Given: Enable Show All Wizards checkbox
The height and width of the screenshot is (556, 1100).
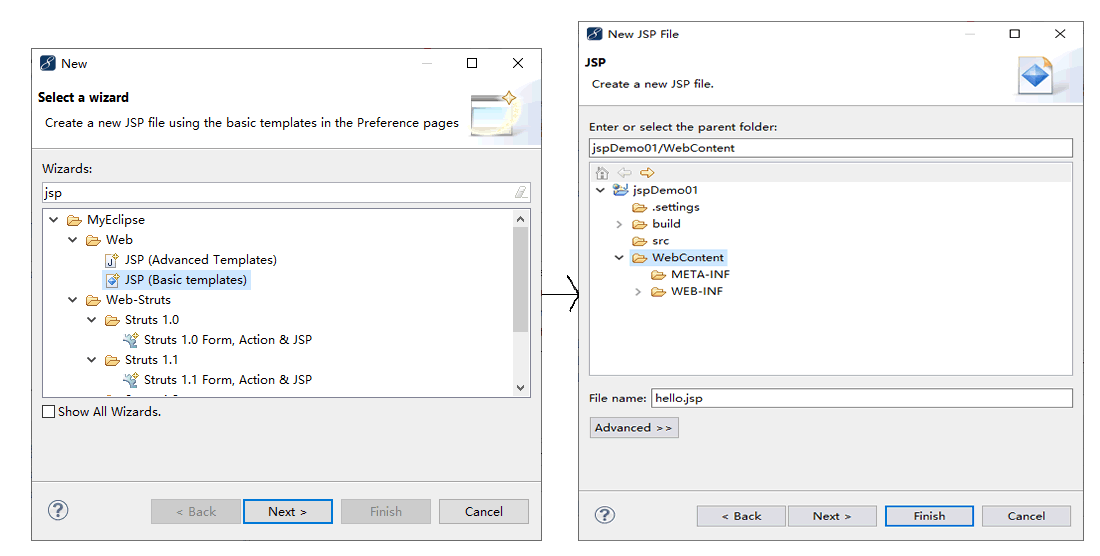Looking at the screenshot, I should click(48, 412).
